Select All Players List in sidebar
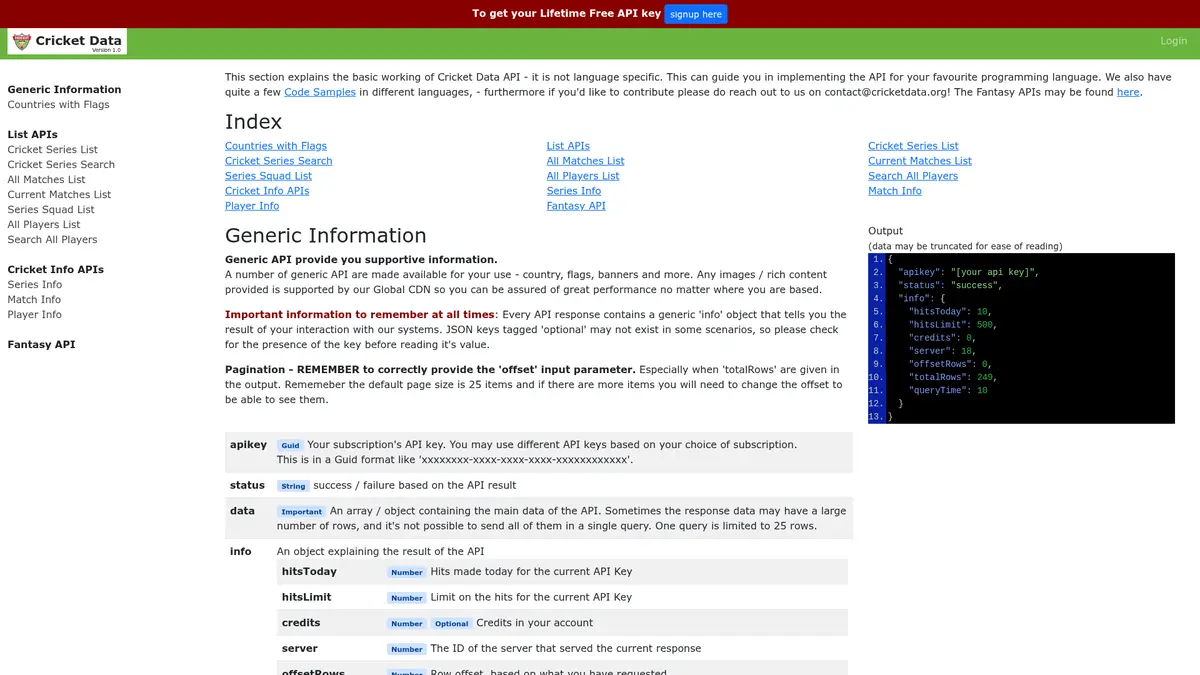The image size is (1200, 675). point(44,225)
